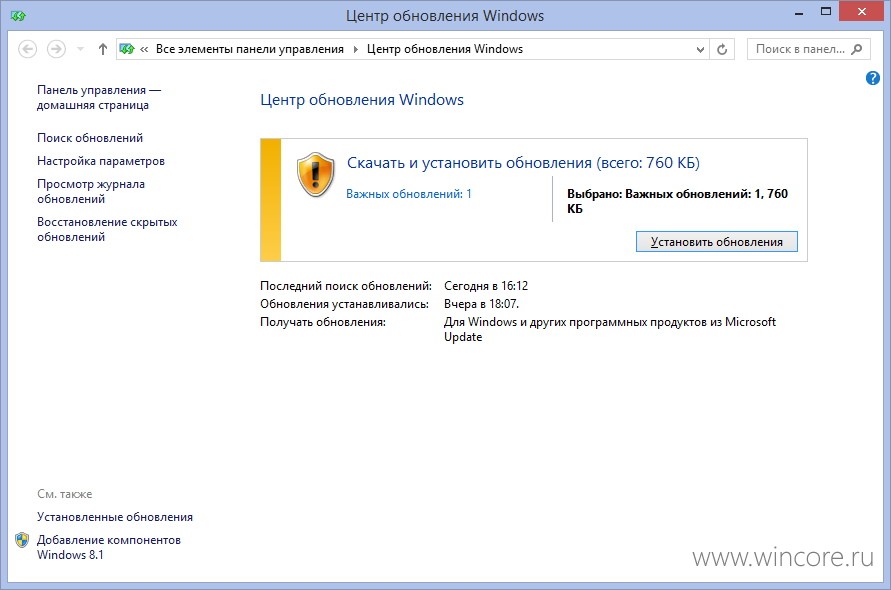The height and width of the screenshot is (590, 891).
Task: Click 'Поиск обновлений' in the sidebar
Action: click(x=90, y=138)
